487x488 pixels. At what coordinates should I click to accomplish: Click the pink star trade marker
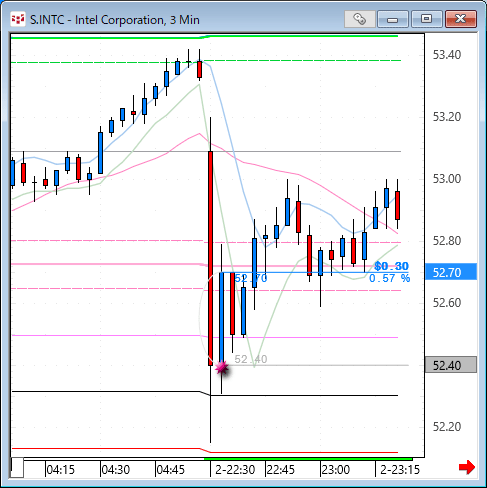(x=222, y=368)
